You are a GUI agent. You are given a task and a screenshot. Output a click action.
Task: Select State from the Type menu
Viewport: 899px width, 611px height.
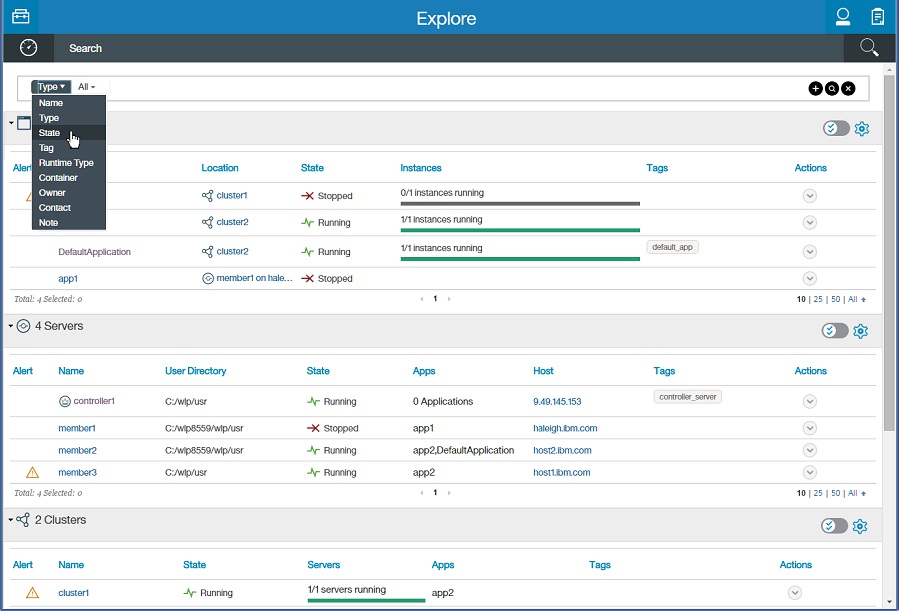50,133
